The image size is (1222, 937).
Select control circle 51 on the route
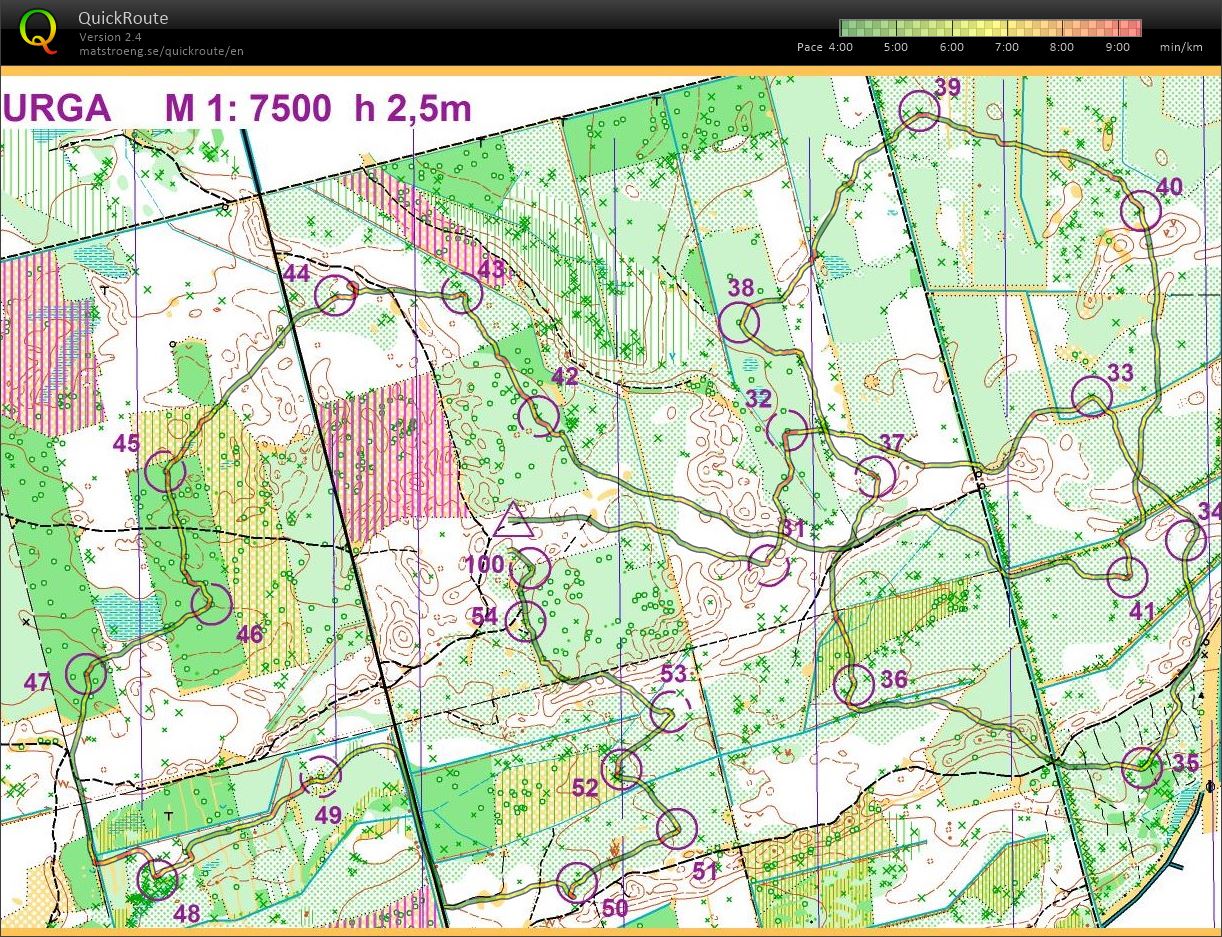coord(676,829)
